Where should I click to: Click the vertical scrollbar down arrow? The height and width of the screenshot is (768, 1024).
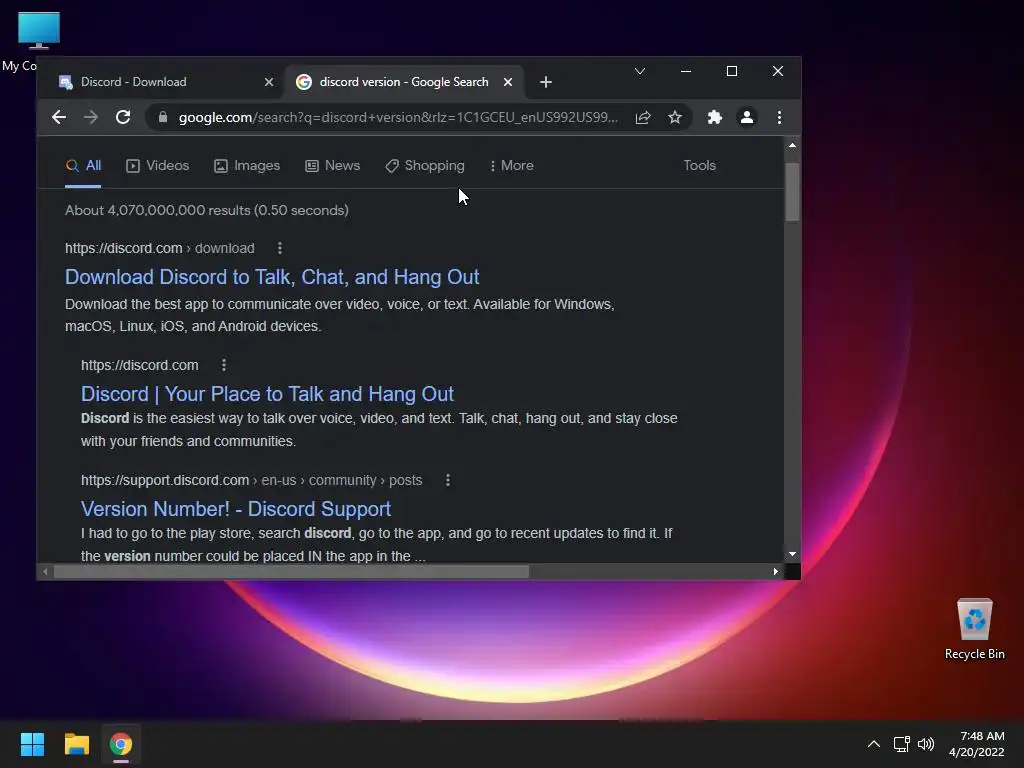[x=792, y=554]
